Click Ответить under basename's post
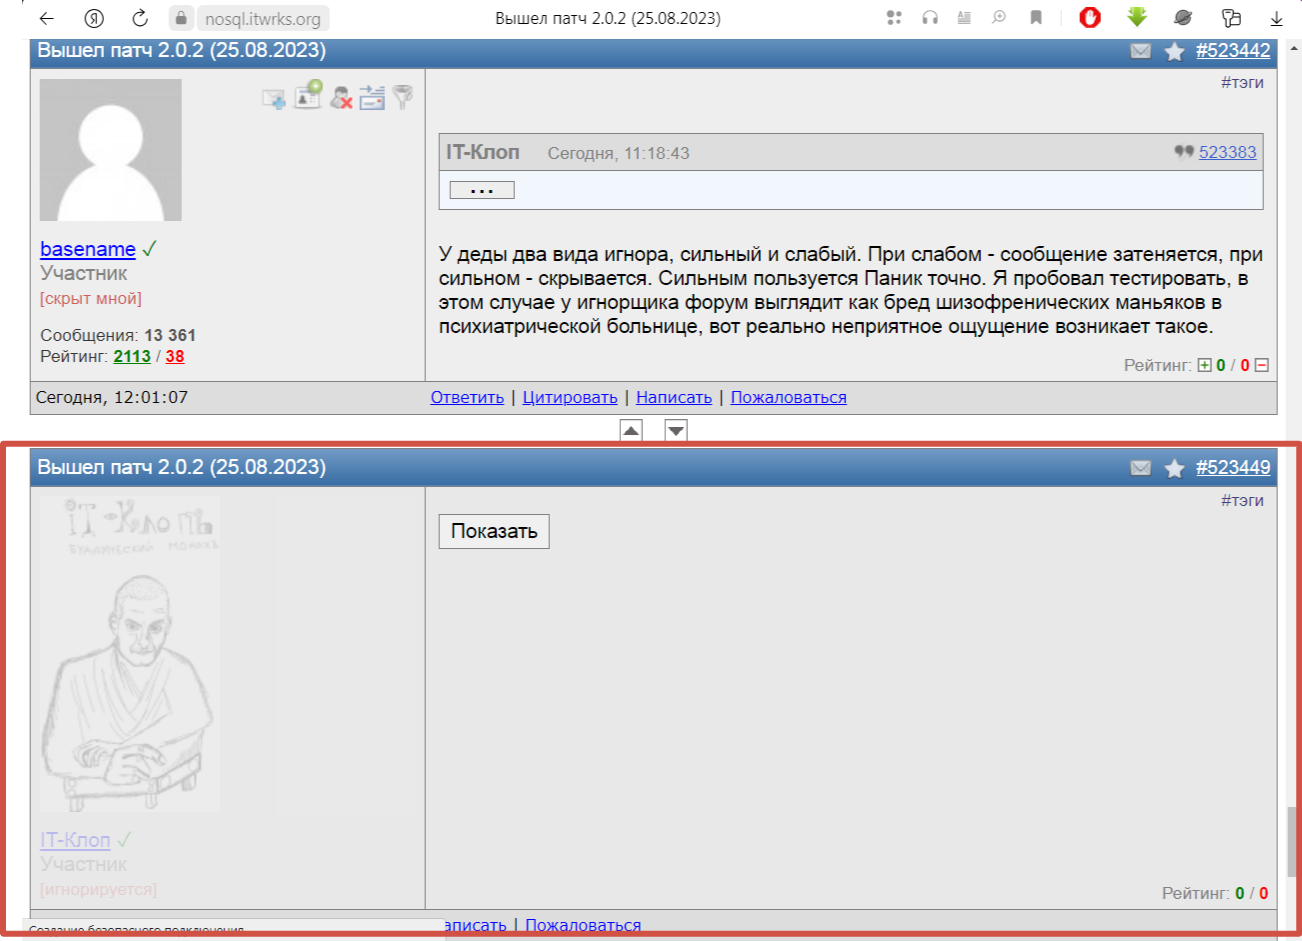Image resolution: width=1302 pixels, height=941 pixels. point(467,398)
